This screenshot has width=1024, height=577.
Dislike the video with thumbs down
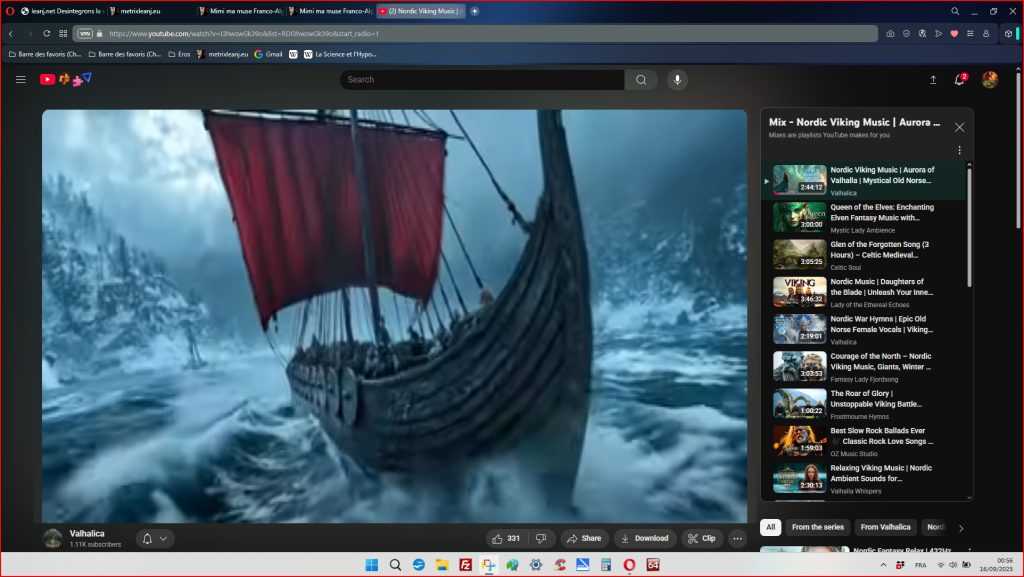pyautogui.click(x=541, y=538)
